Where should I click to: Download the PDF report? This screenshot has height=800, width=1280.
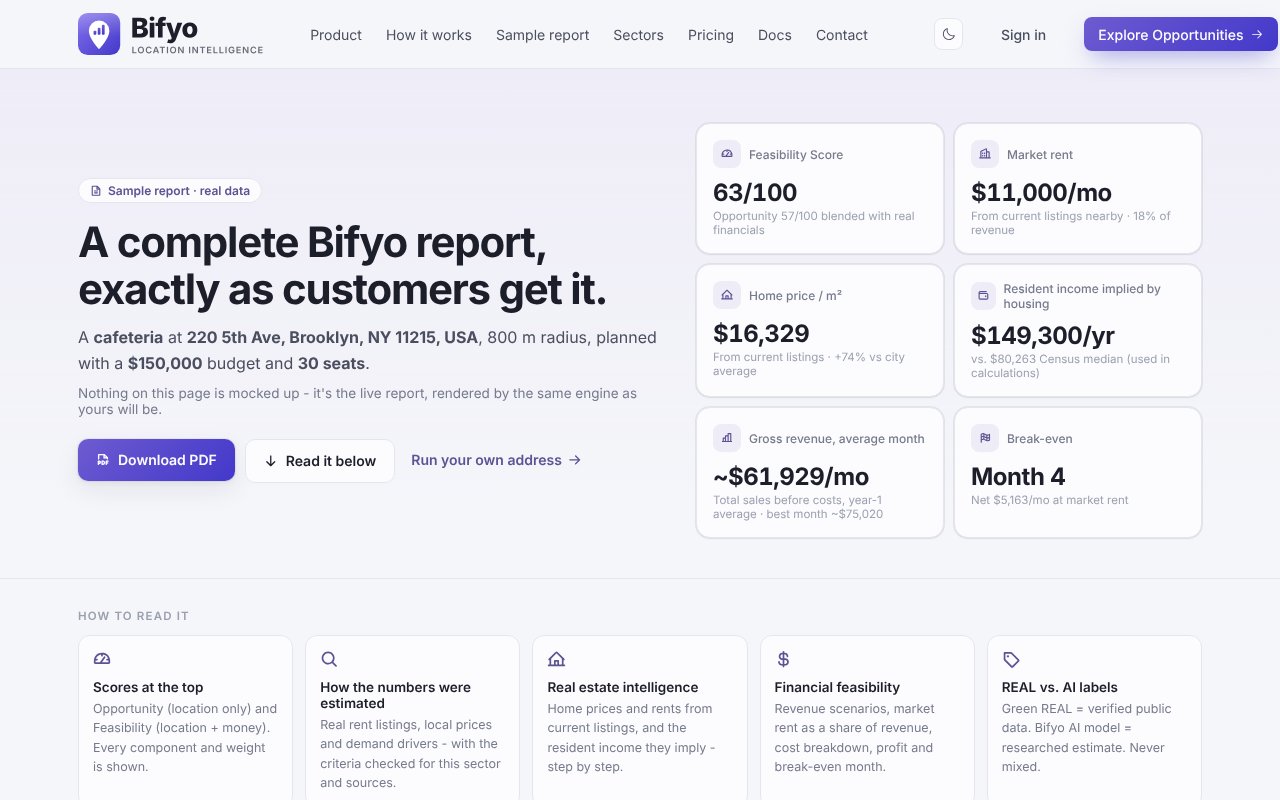coord(157,460)
